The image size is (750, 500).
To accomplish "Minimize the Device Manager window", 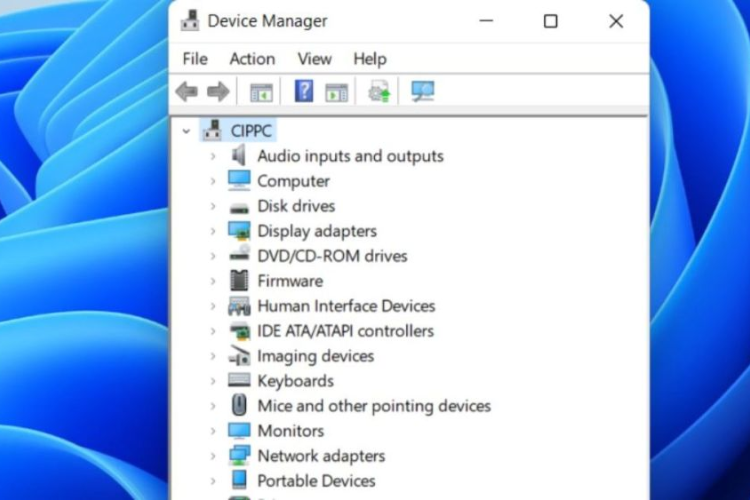I will click(486, 21).
